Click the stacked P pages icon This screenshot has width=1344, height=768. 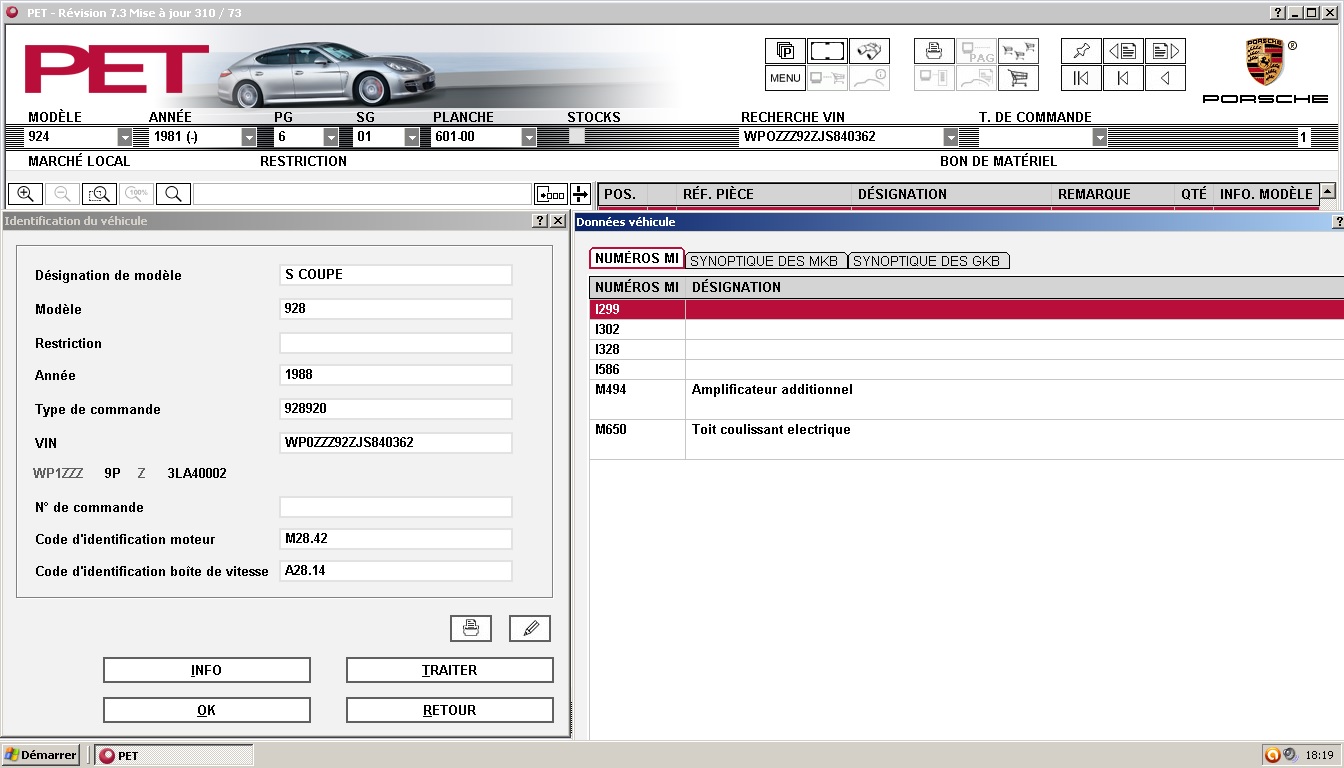point(785,51)
